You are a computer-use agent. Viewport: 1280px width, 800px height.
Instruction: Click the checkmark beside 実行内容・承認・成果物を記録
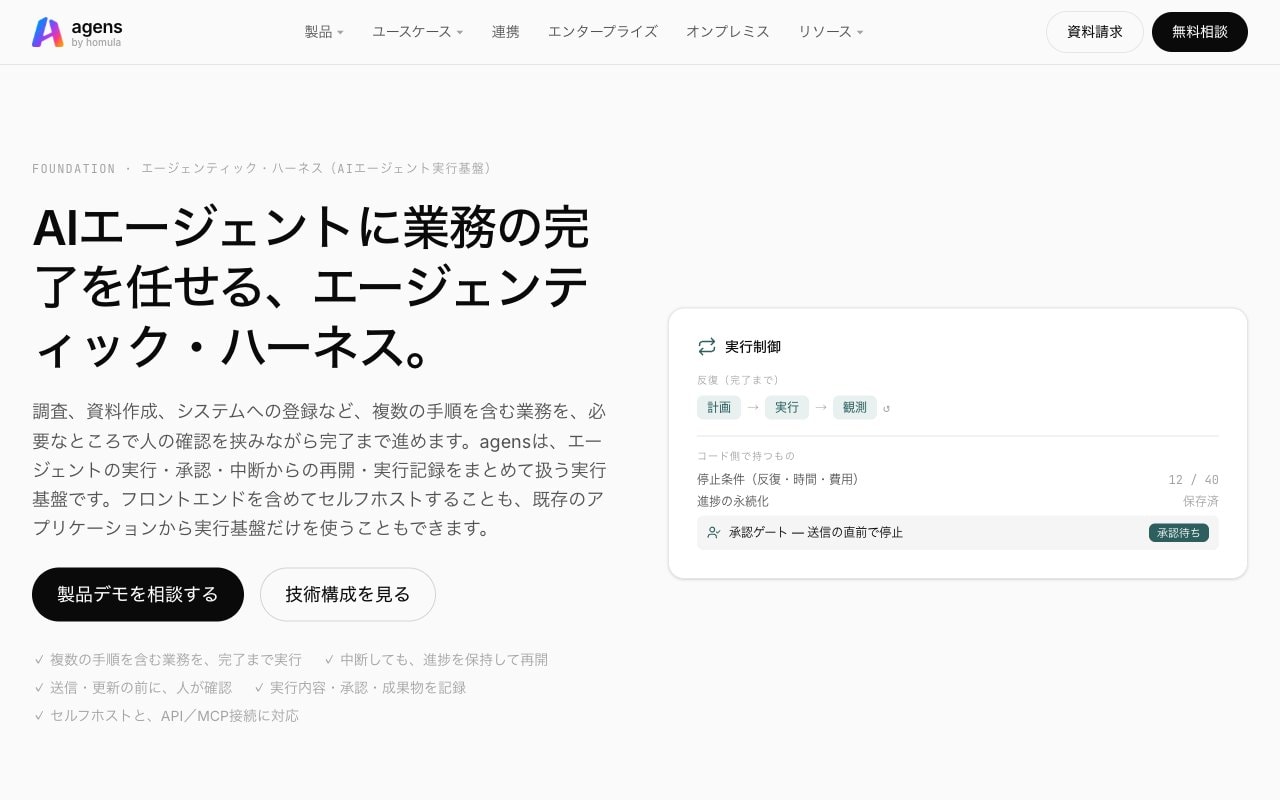(x=259, y=688)
